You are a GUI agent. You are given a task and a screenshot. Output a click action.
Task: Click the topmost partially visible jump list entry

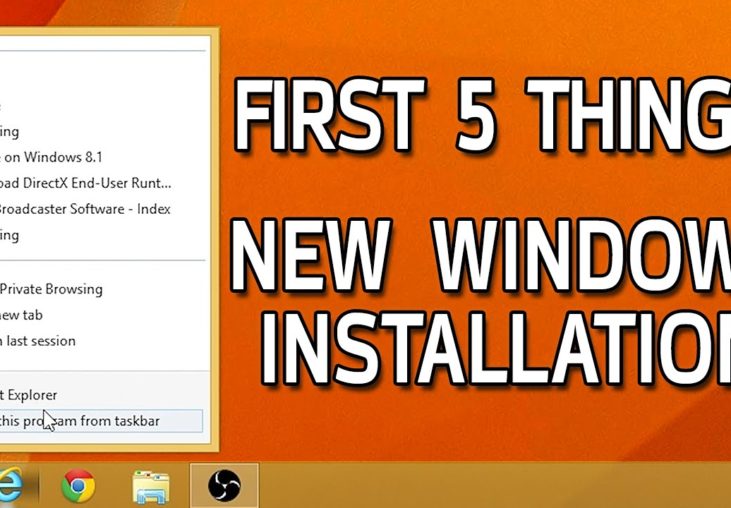coord(5,105)
